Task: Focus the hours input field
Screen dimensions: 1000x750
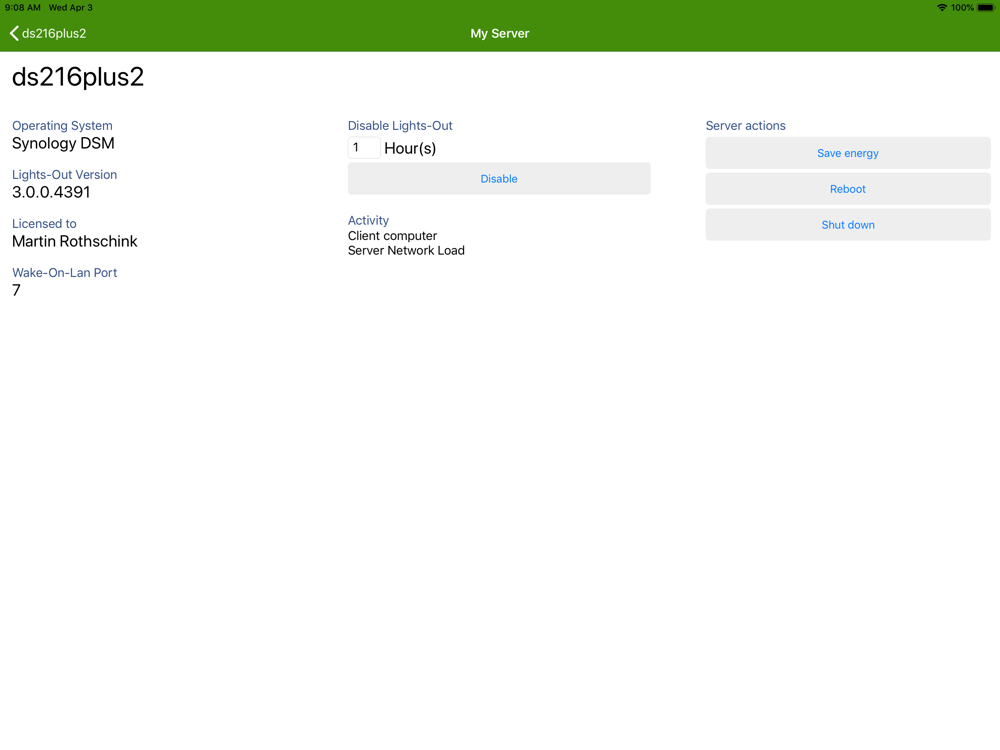Action: tap(364, 148)
